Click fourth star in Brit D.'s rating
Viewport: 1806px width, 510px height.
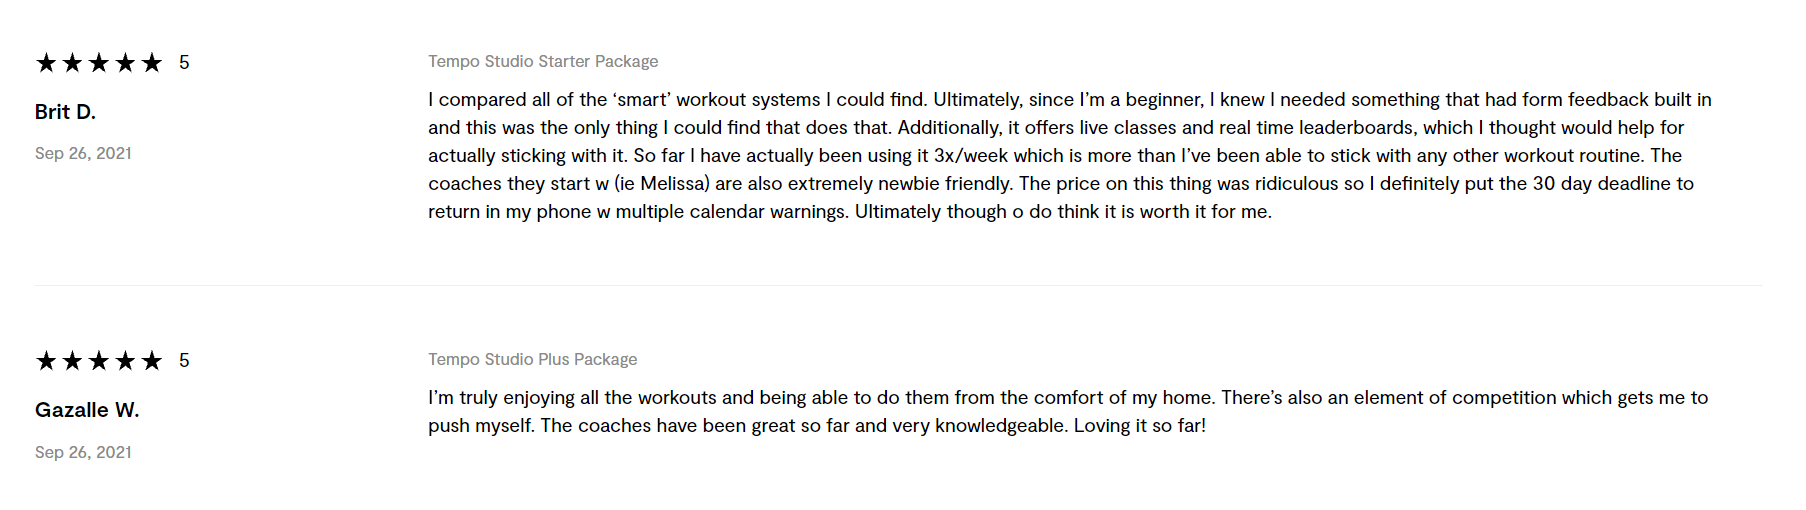coord(125,63)
